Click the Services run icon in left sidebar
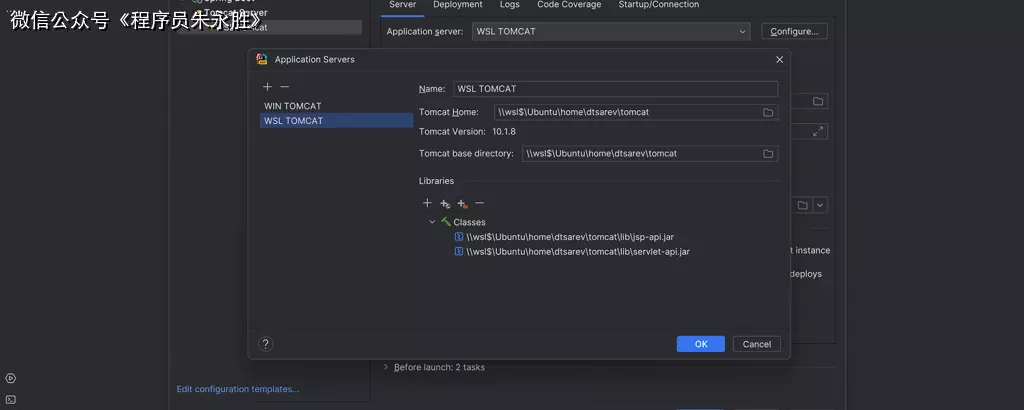Image resolution: width=1024 pixels, height=410 pixels. (x=10, y=378)
